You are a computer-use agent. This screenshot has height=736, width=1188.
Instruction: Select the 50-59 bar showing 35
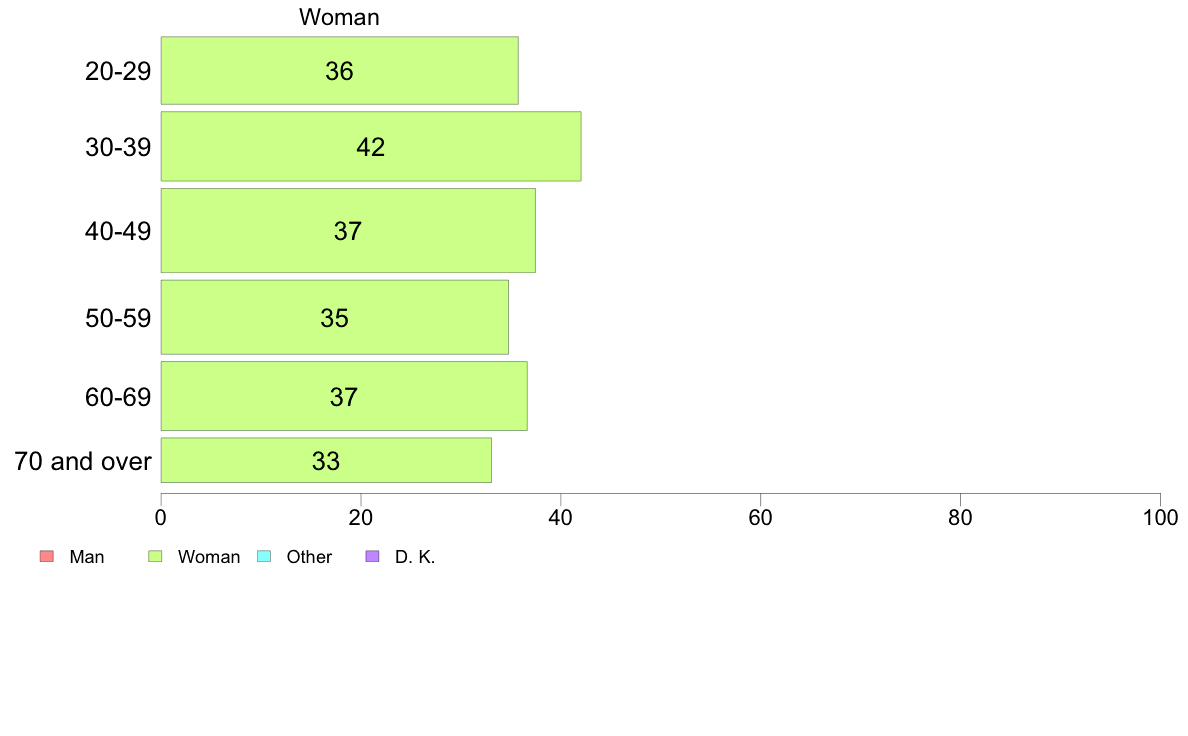point(334,318)
